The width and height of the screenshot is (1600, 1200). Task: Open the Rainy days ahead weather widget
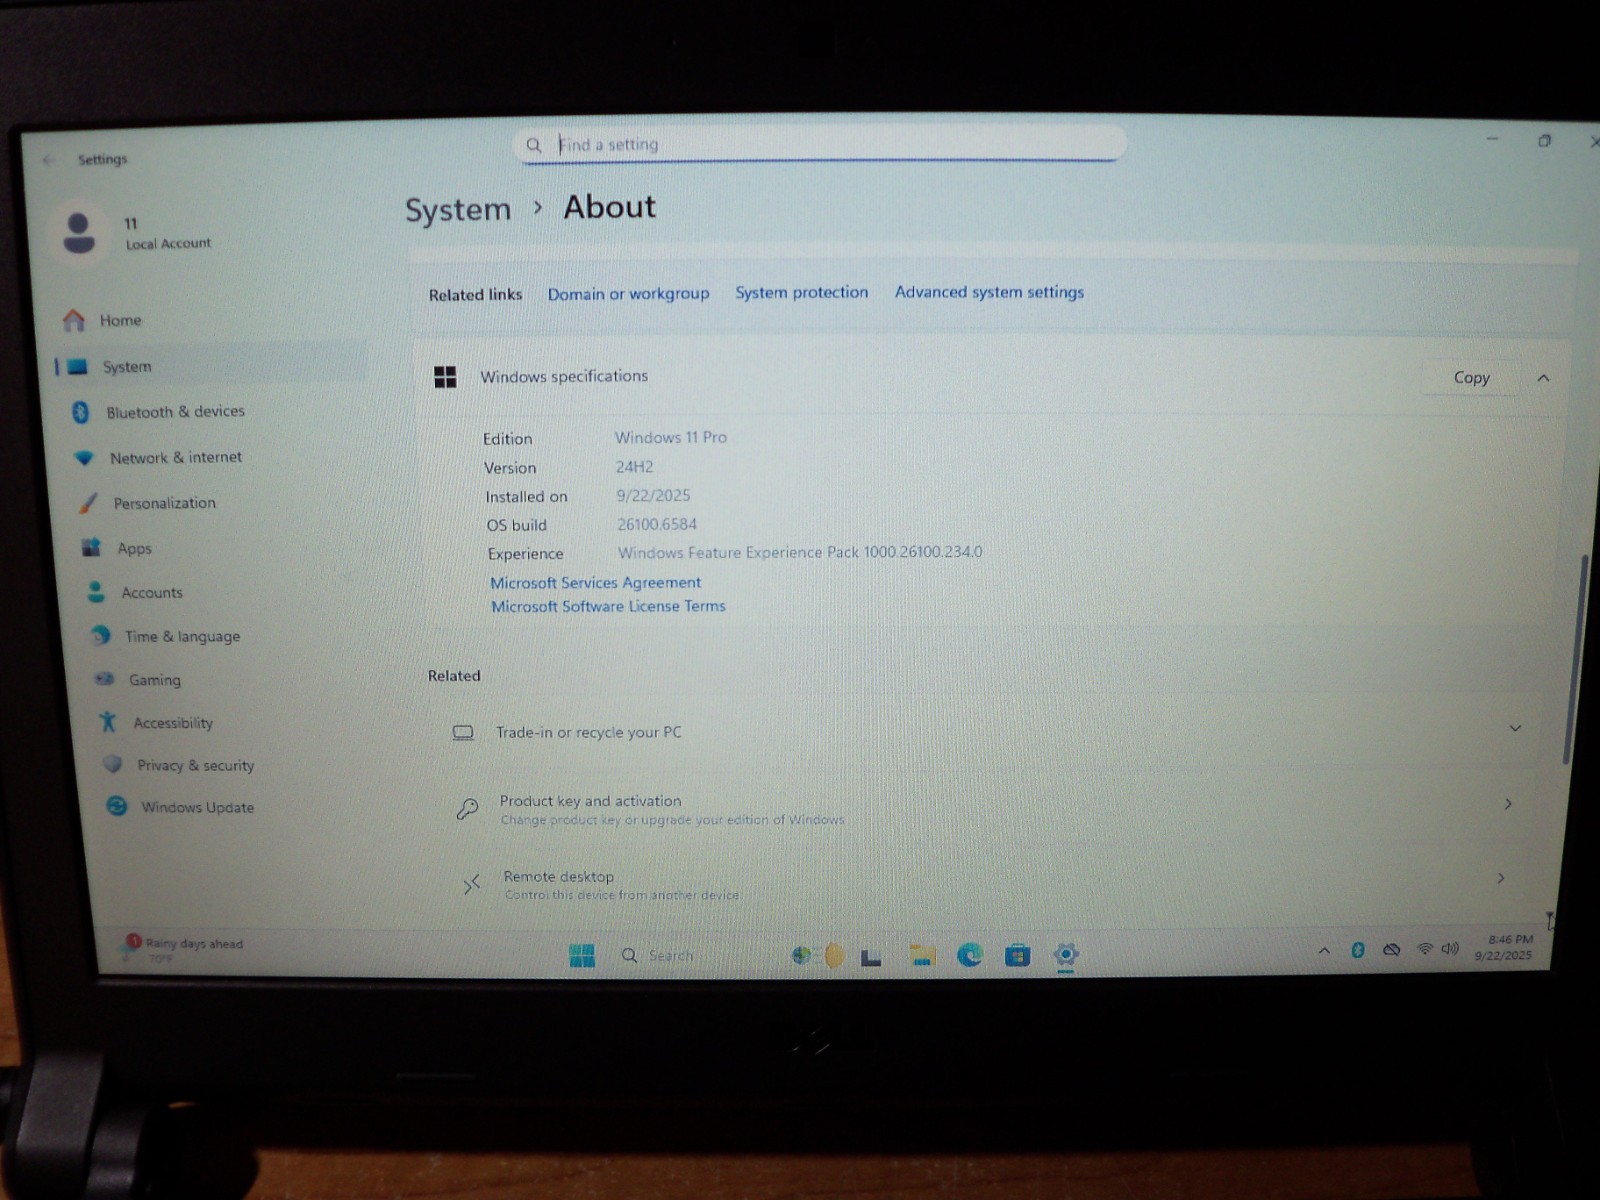183,949
